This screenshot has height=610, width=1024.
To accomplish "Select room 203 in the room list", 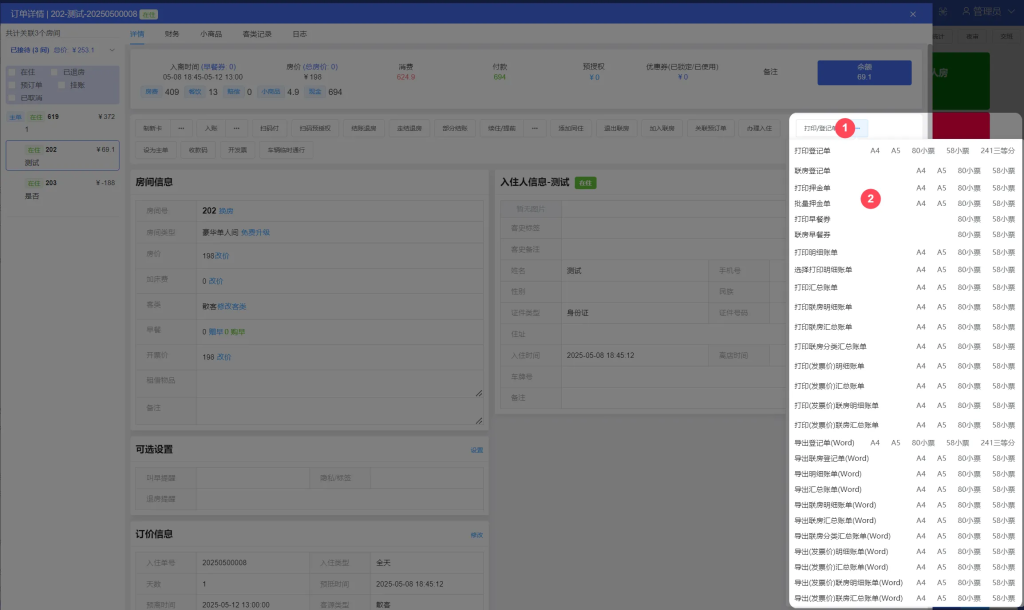I will [x=62, y=188].
